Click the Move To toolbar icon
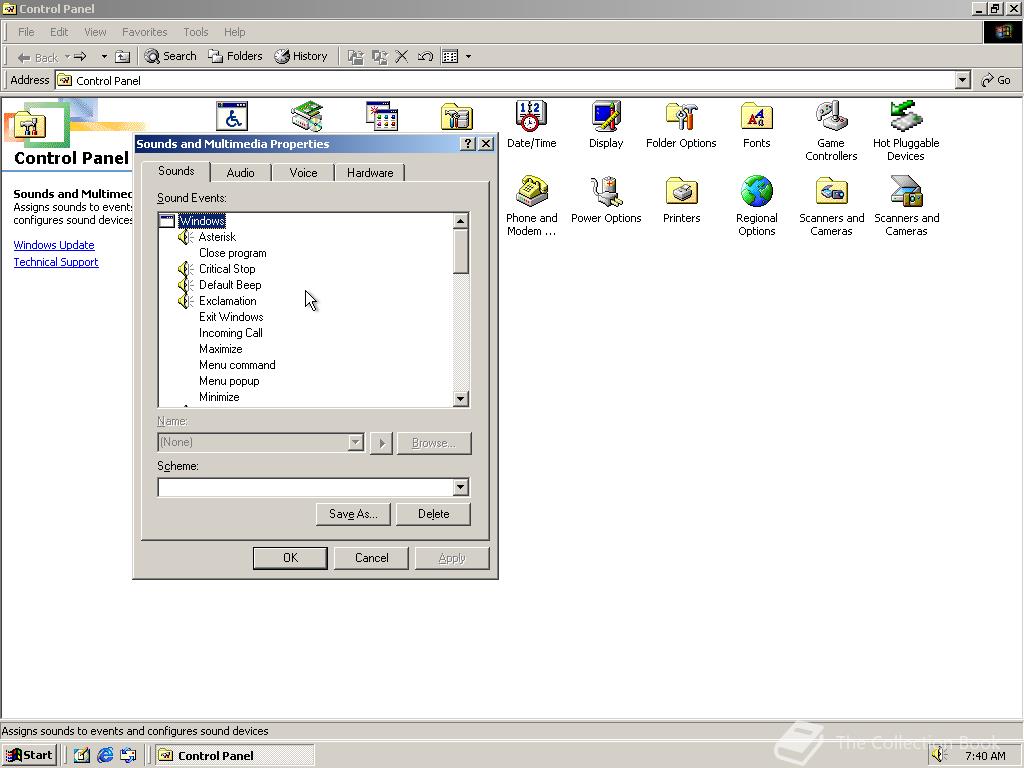The height and width of the screenshot is (768, 1024). pyautogui.click(x=355, y=57)
